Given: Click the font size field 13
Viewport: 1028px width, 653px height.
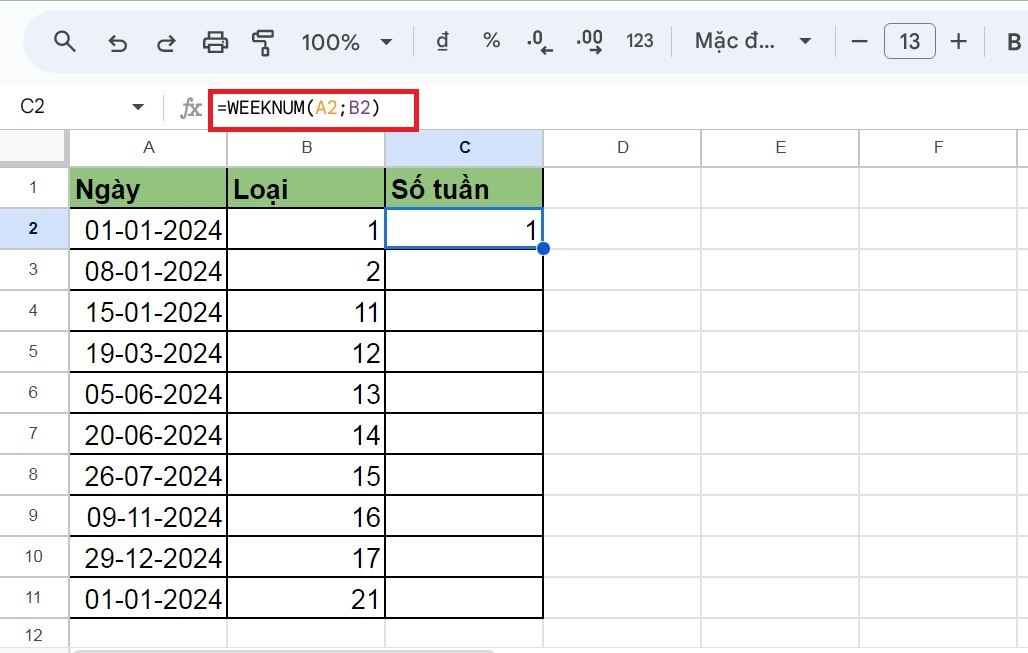Looking at the screenshot, I should tap(909, 41).
